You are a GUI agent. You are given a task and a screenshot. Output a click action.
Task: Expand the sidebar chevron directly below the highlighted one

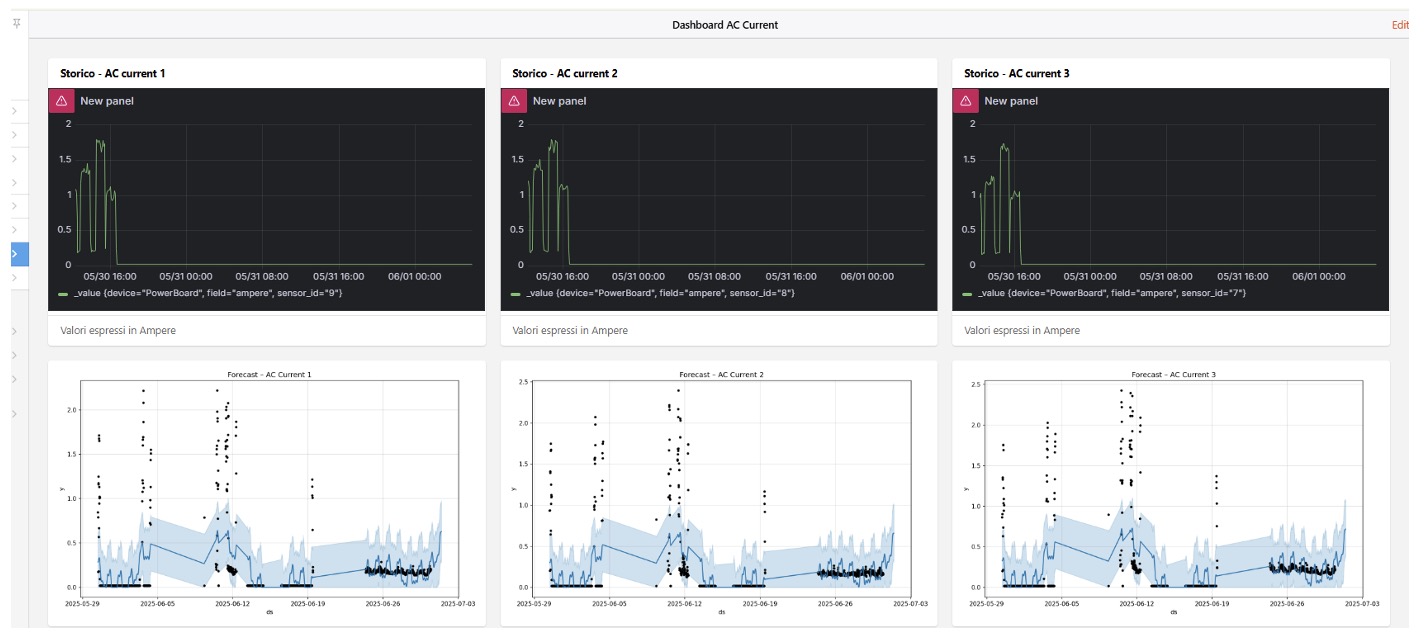coord(14,278)
